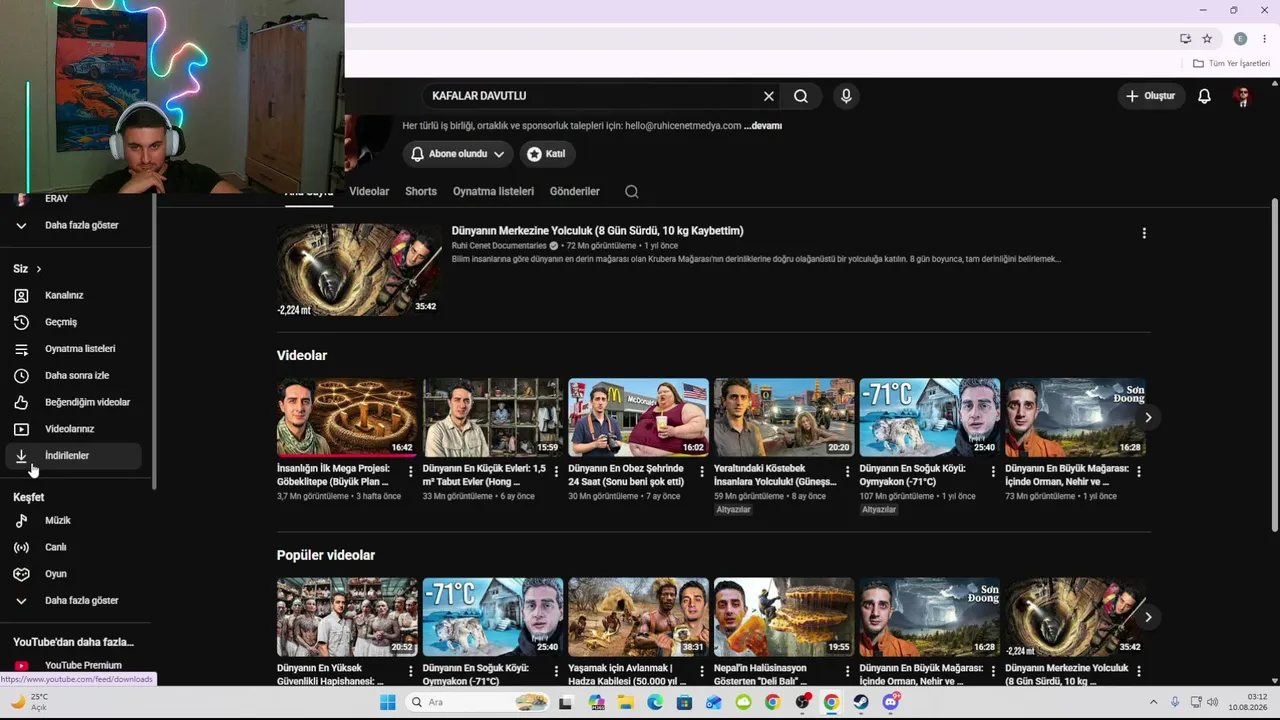Screen dimensions: 1280x720
Task: Open the ERAY subscription channel
Action: (x=72, y=200)
